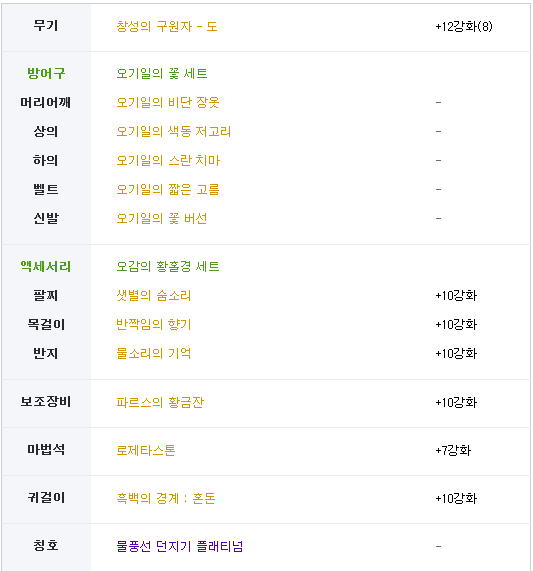Select the 반짝임의 향기 necklace

[154, 324]
